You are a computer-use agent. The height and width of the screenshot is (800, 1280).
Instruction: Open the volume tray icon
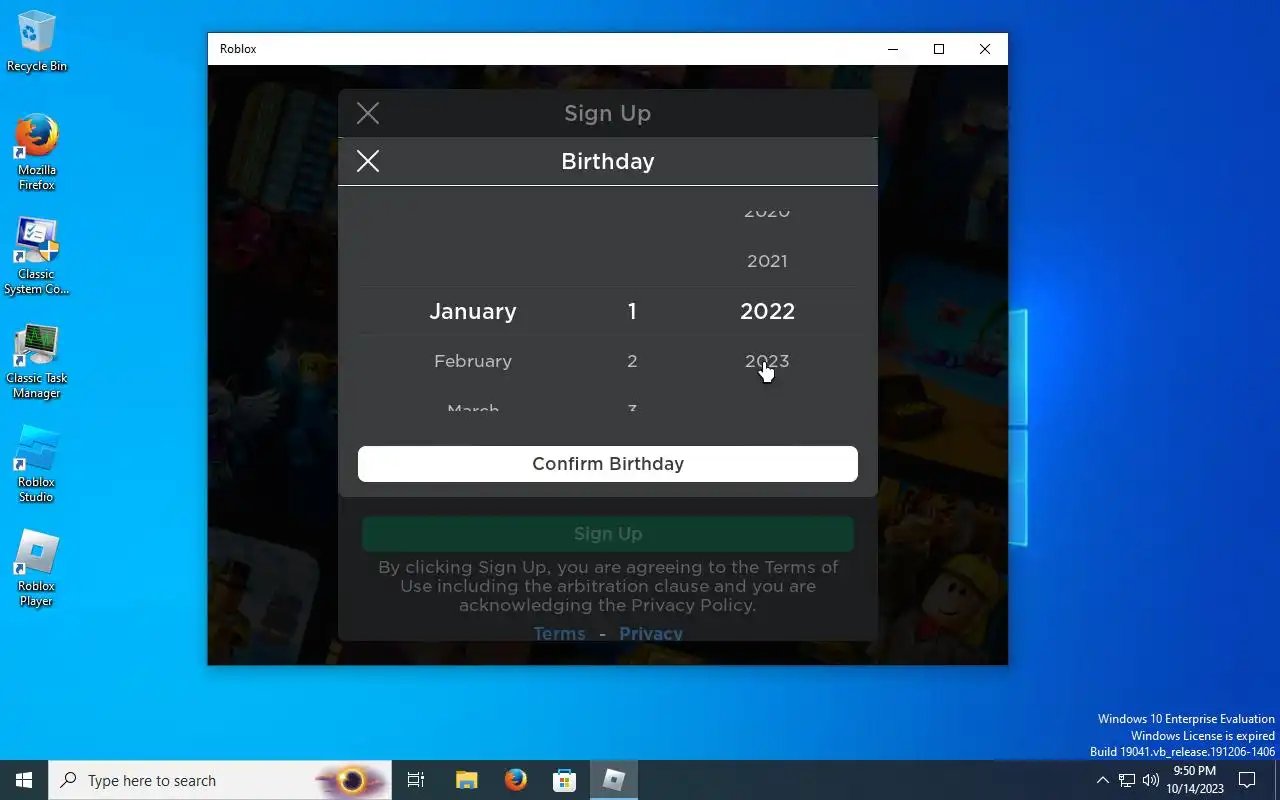(1151, 780)
